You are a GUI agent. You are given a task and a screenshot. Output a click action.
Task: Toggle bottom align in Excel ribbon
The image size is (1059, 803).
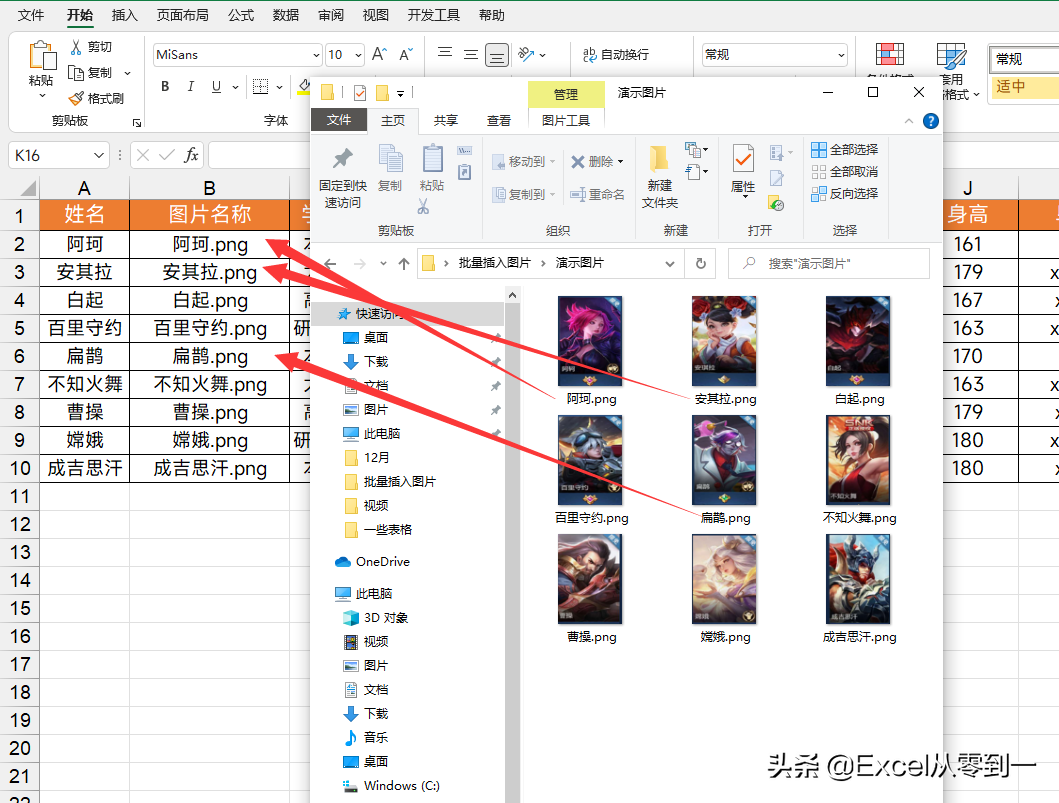[496, 55]
